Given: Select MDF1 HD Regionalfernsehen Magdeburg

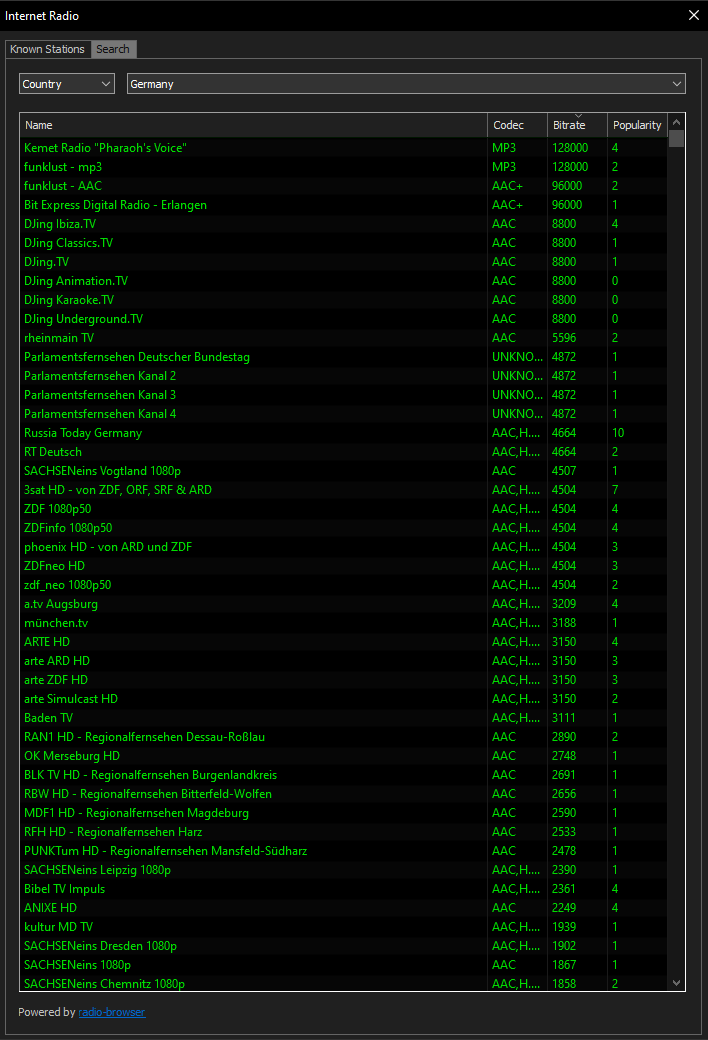Looking at the screenshot, I should click(343, 813).
